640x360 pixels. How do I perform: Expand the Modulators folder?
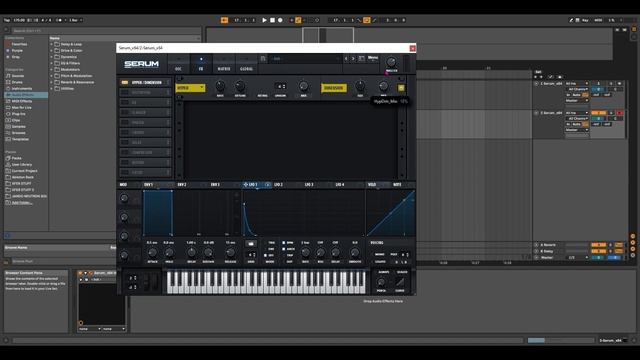point(52,69)
